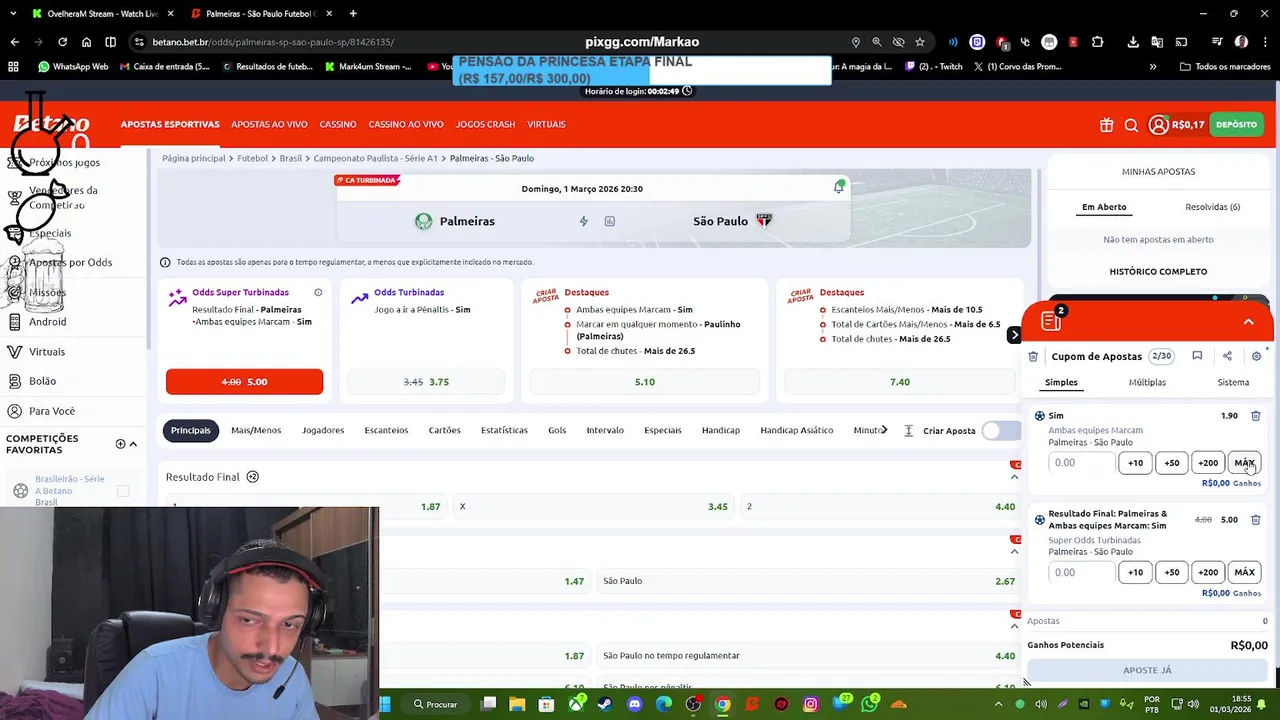This screenshot has height=720, width=1280.
Task: Open the match statistics chart icon
Action: tap(609, 221)
